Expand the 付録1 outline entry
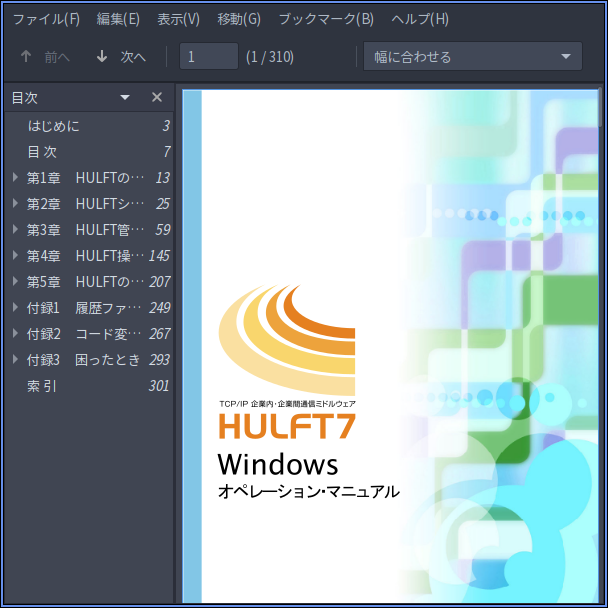Screen dimensions: 608x608 [15, 307]
